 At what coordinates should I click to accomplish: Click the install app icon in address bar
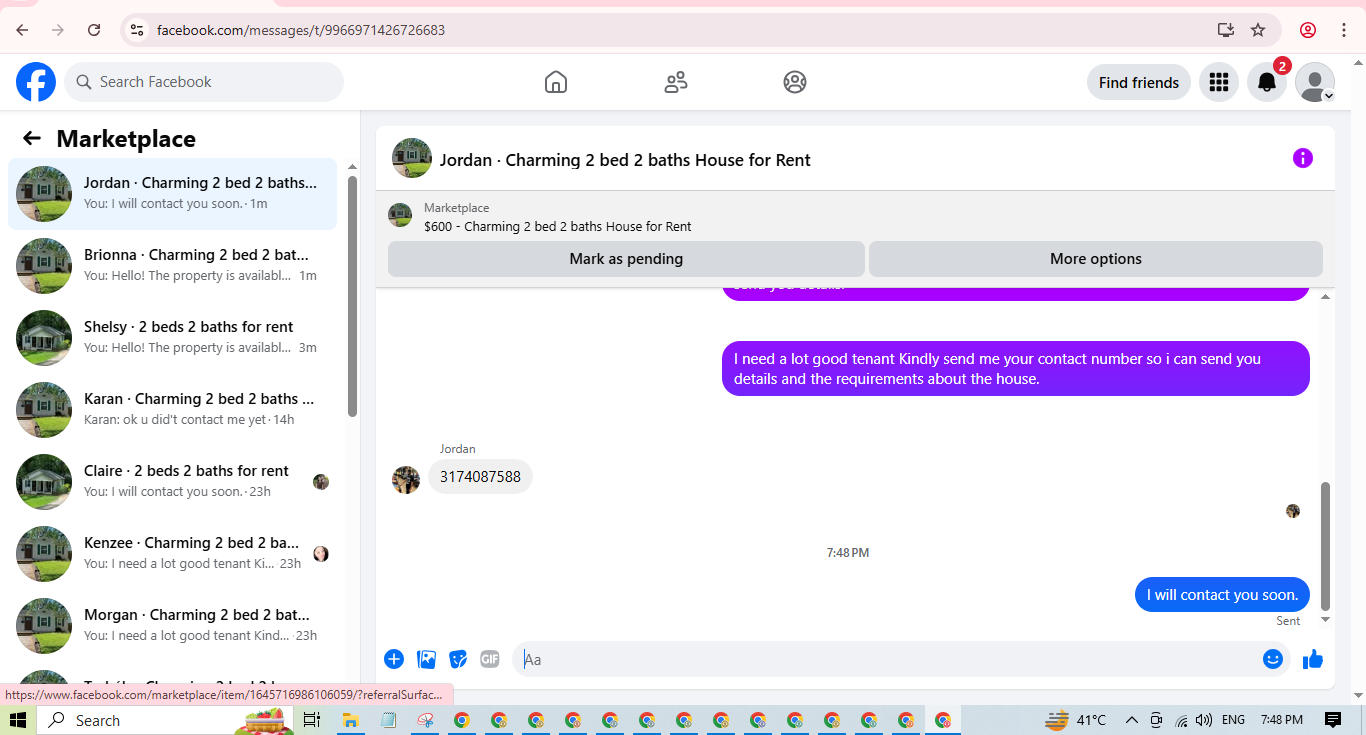click(1226, 30)
